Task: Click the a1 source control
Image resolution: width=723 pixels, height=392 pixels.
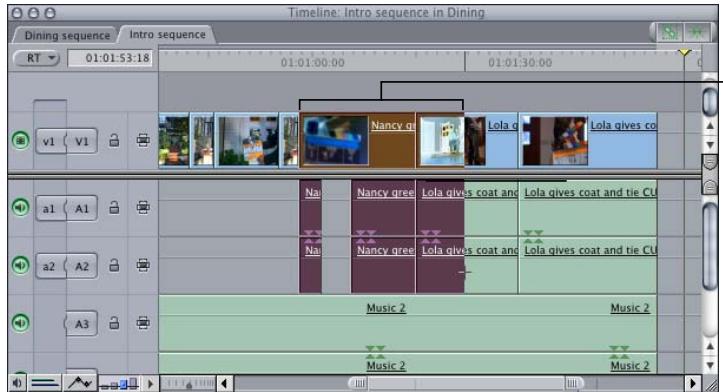Action: click(x=49, y=208)
